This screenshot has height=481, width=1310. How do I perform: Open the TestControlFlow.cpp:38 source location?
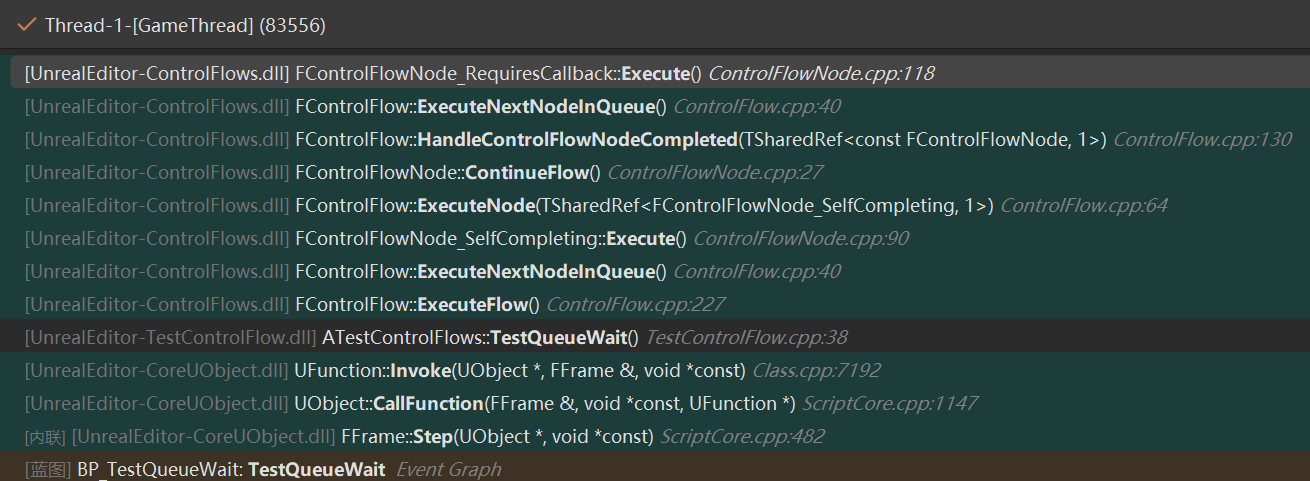747,338
